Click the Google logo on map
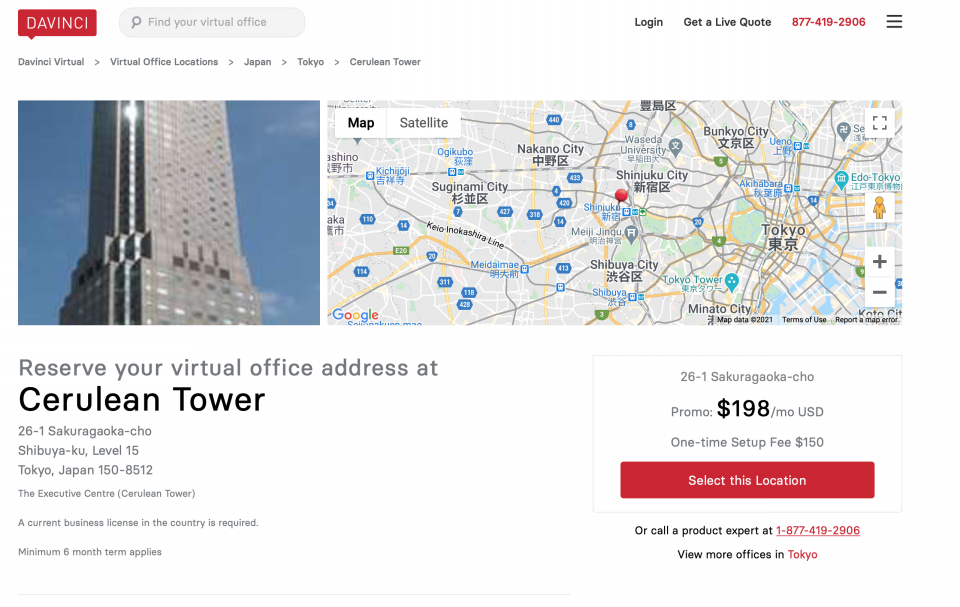Screen dimensions: 960x607 click(x=355, y=315)
